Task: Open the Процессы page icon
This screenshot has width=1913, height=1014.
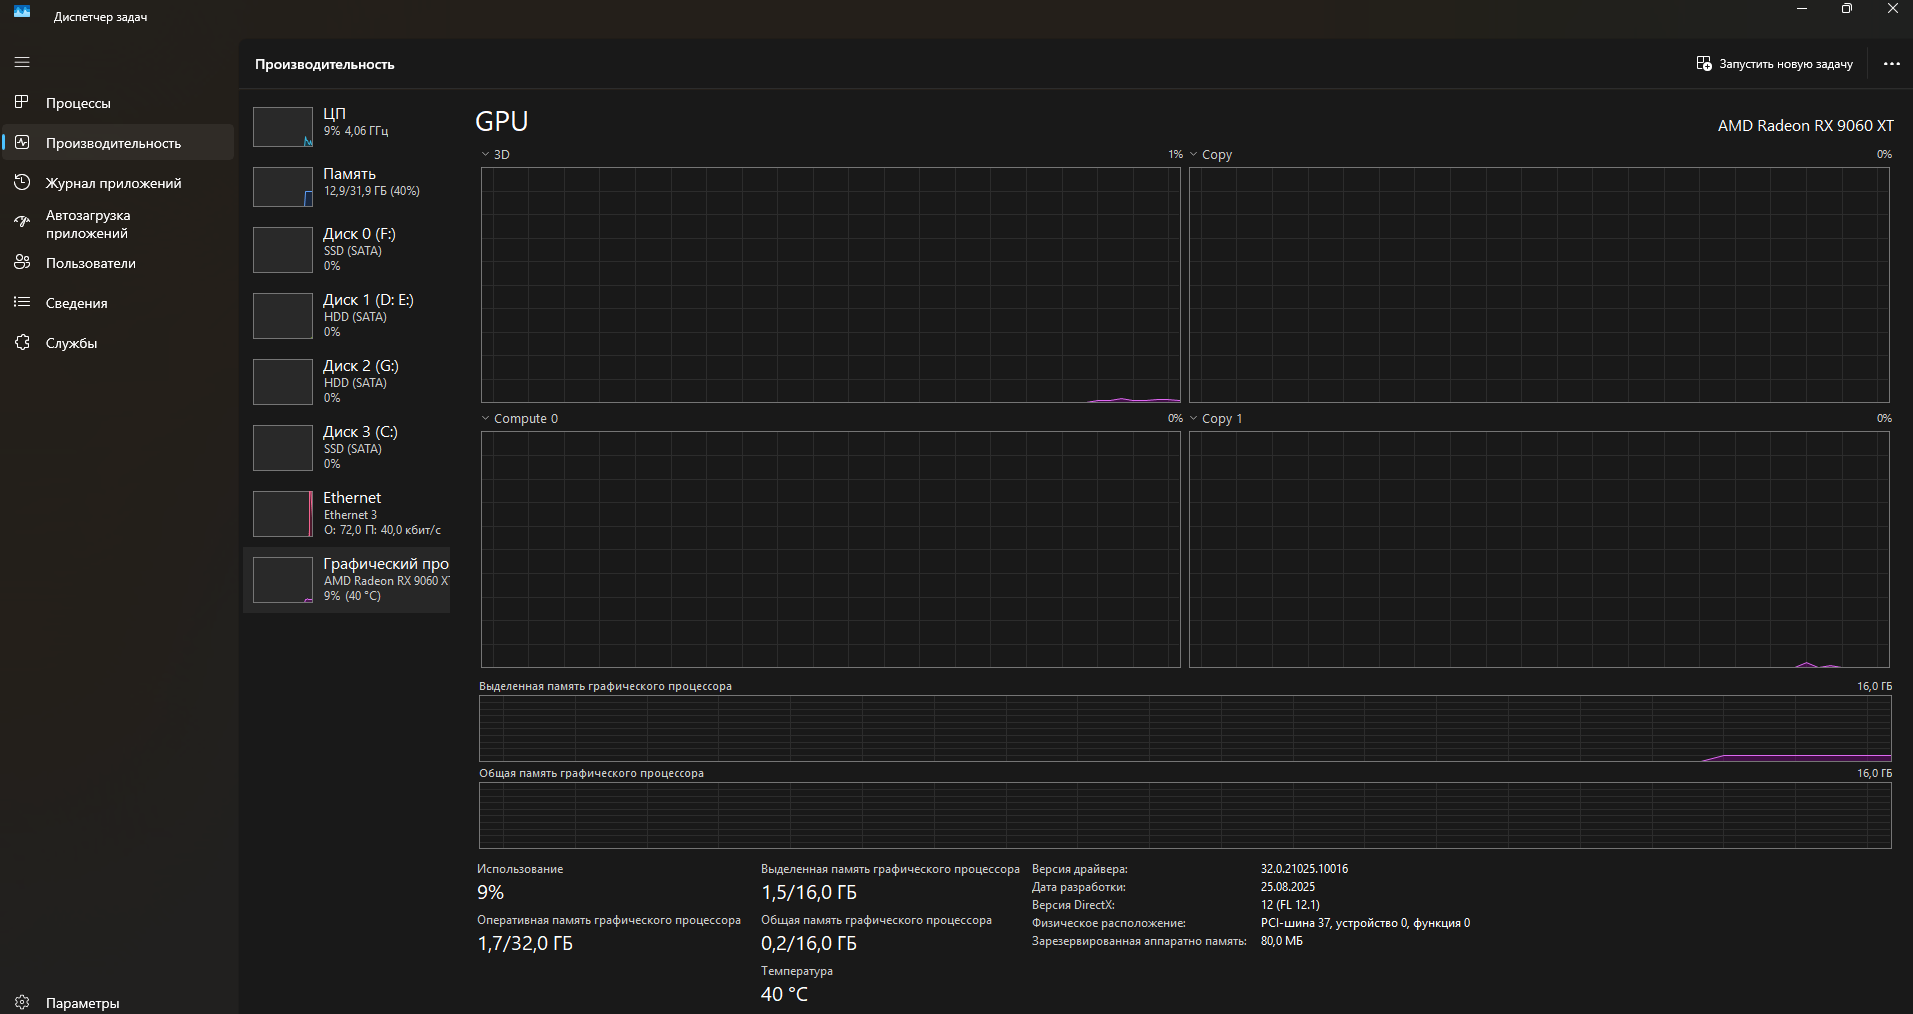Action: [x=22, y=102]
